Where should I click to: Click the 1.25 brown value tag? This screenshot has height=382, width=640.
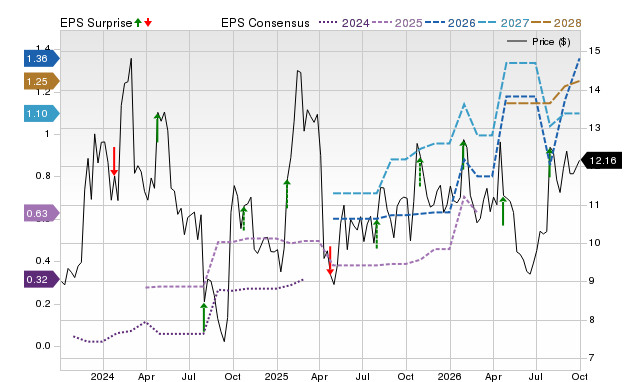pyautogui.click(x=42, y=82)
